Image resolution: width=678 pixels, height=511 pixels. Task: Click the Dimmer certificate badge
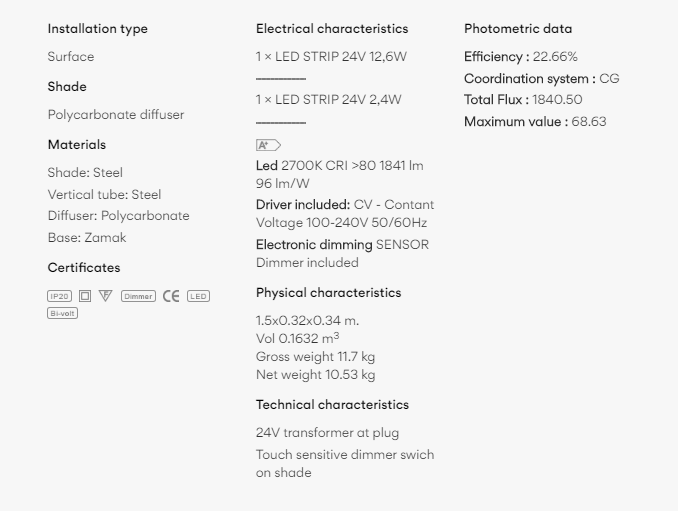[138, 296]
